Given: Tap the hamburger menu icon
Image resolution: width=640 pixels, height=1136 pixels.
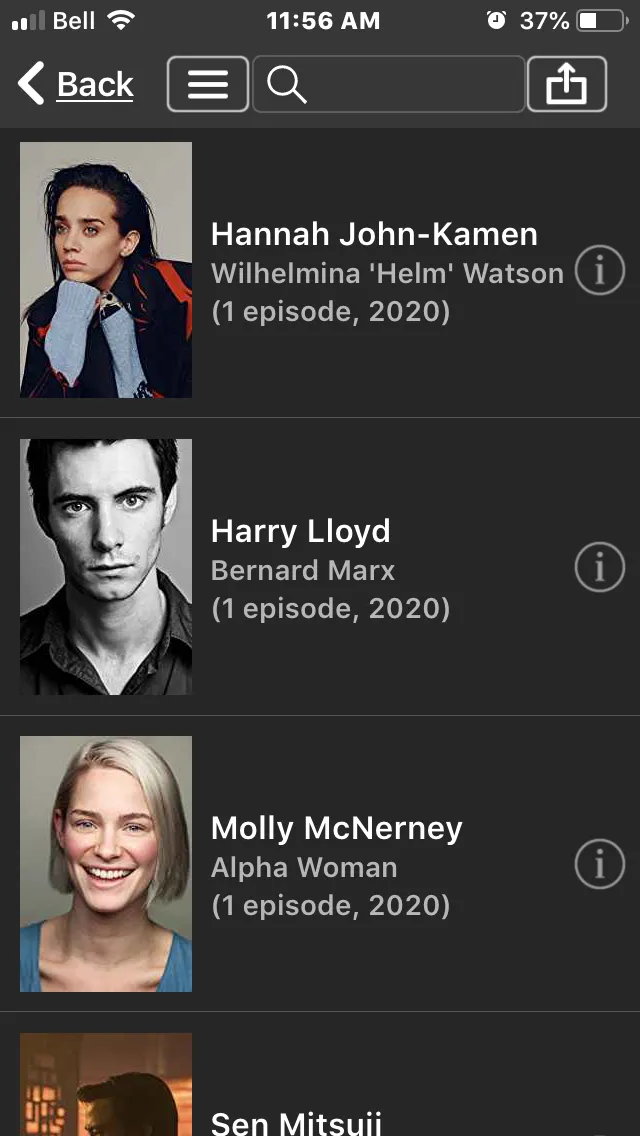Looking at the screenshot, I should click(x=208, y=84).
